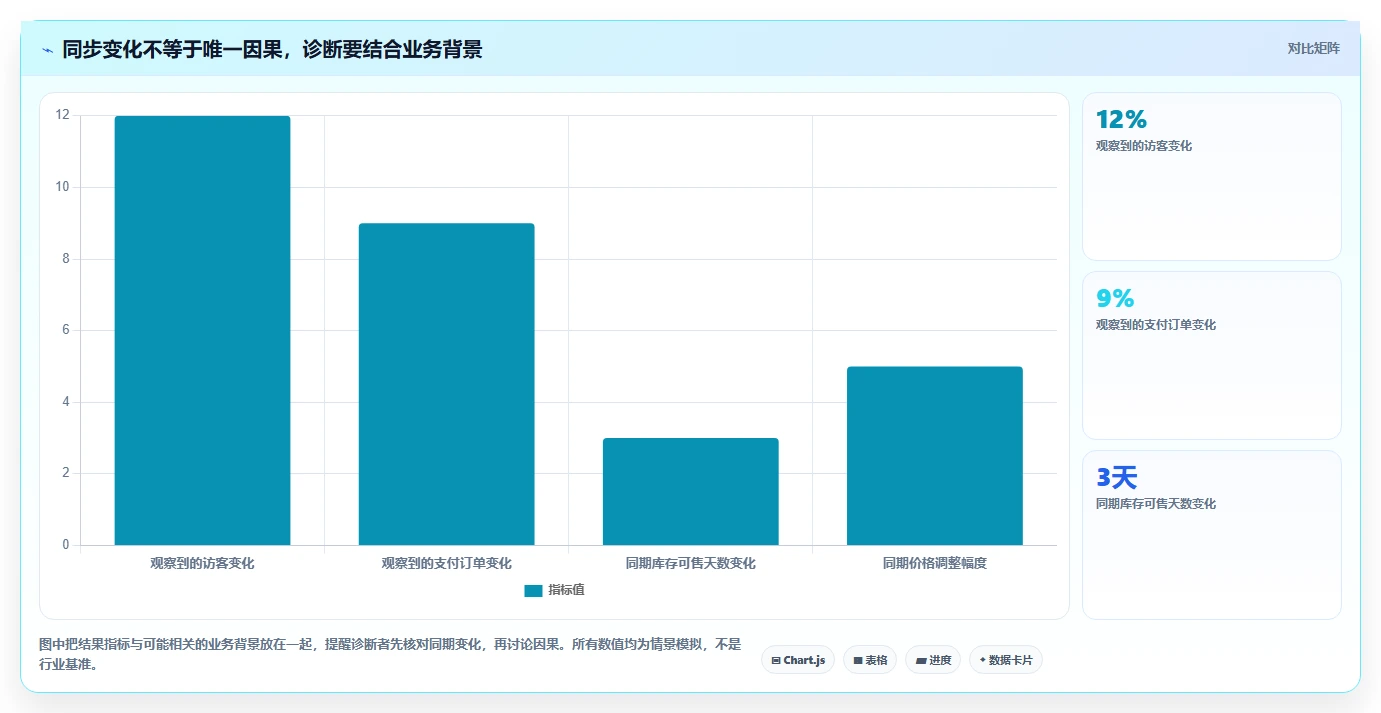The width and height of the screenshot is (1381, 713).
Task: Click the y-axis tick value 10
Action: (x=63, y=187)
